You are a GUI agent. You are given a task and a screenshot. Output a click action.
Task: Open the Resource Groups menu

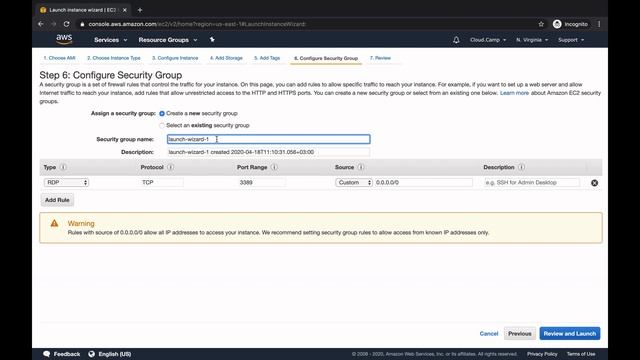point(168,40)
